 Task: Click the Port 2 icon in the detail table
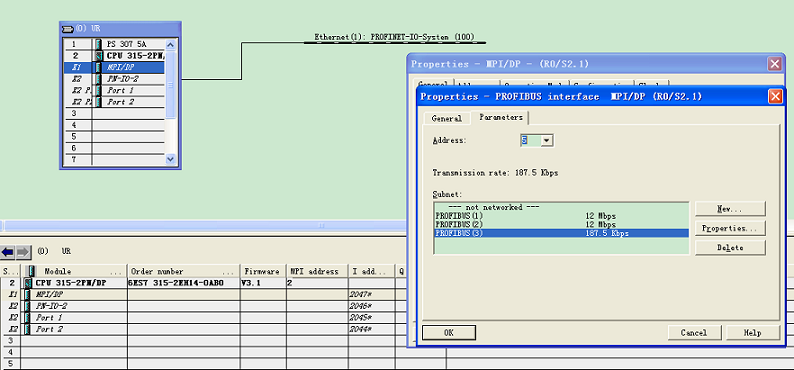point(28,330)
